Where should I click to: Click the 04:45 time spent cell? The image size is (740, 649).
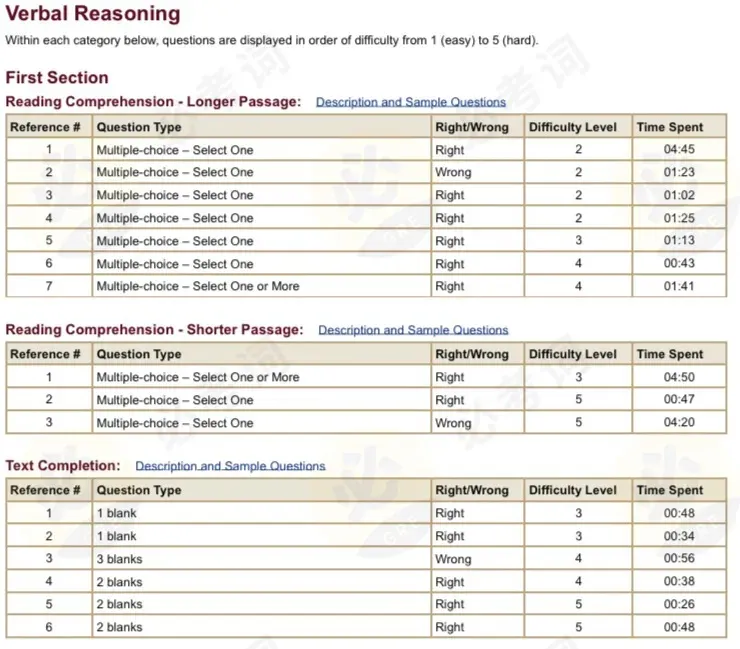678,150
